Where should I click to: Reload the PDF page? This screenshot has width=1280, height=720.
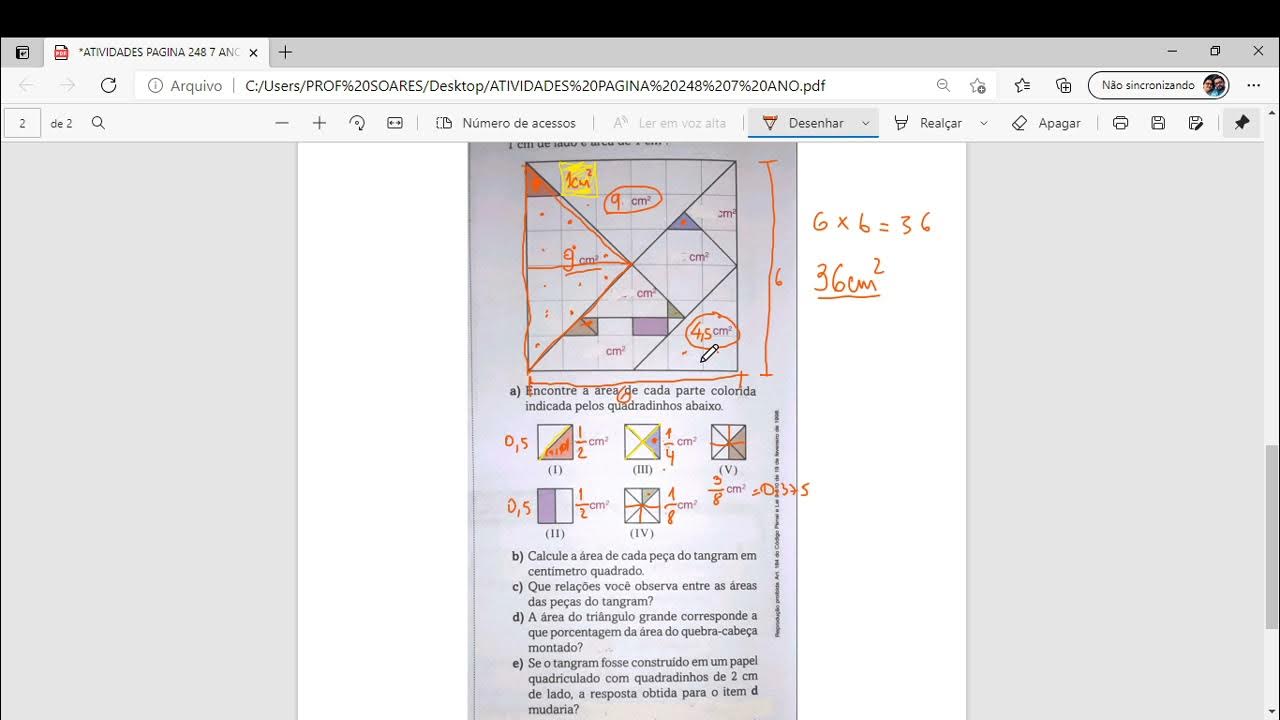click(109, 86)
